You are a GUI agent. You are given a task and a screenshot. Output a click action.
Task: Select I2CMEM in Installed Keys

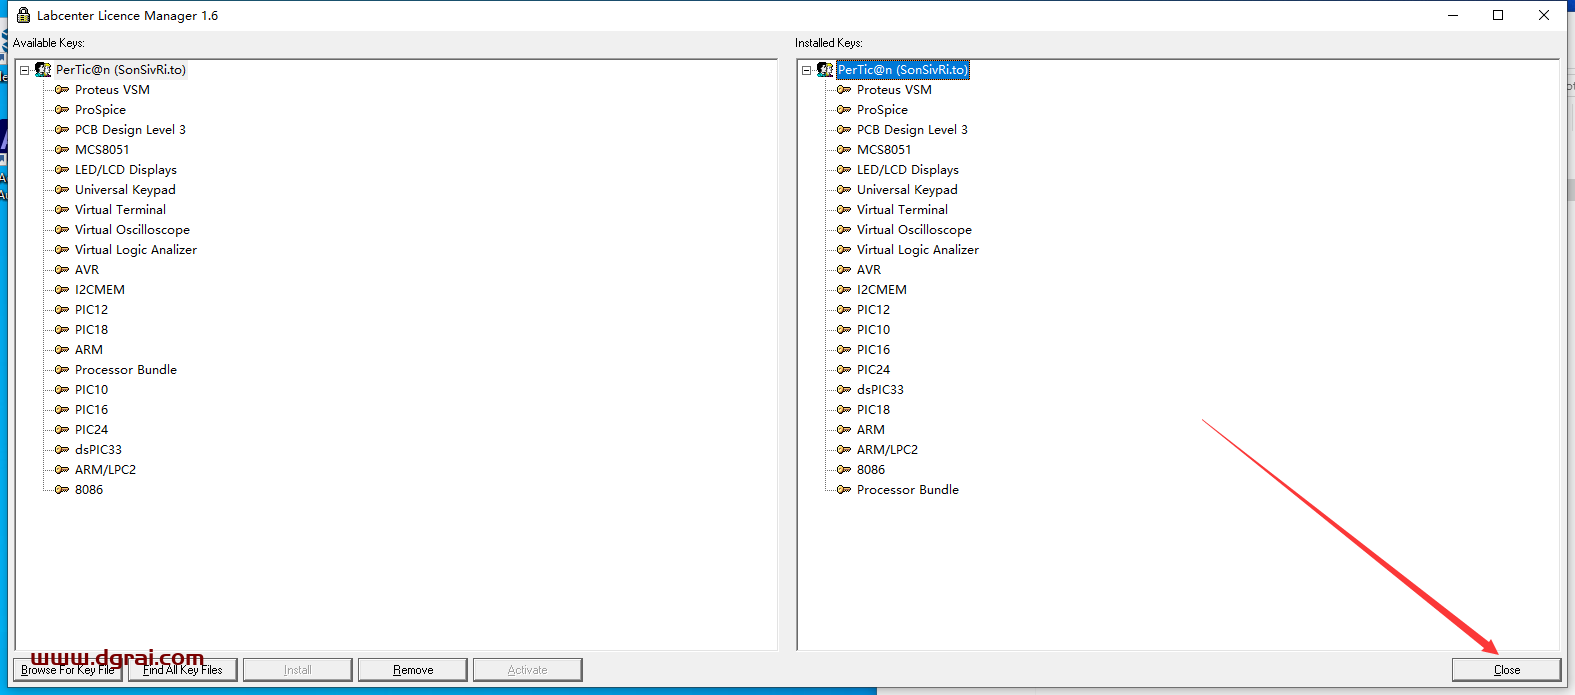pyautogui.click(x=882, y=290)
